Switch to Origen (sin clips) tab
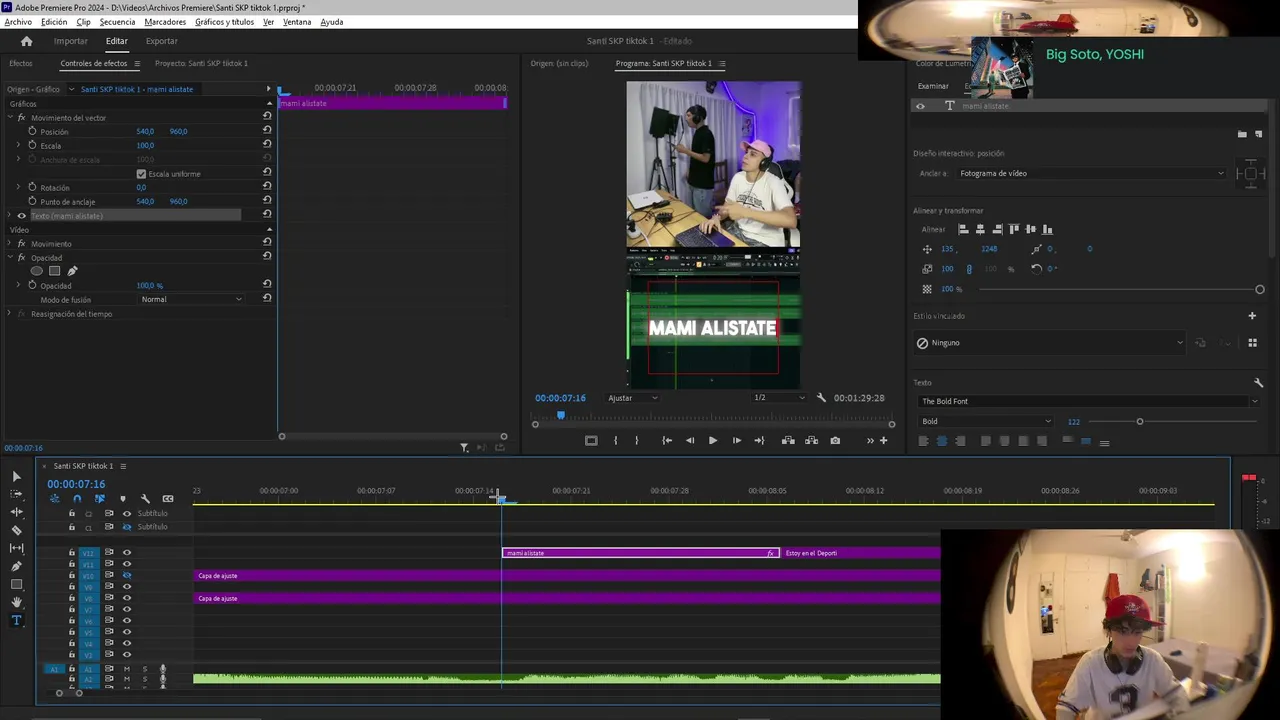This screenshot has height=720, width=1280. point(559,63)
